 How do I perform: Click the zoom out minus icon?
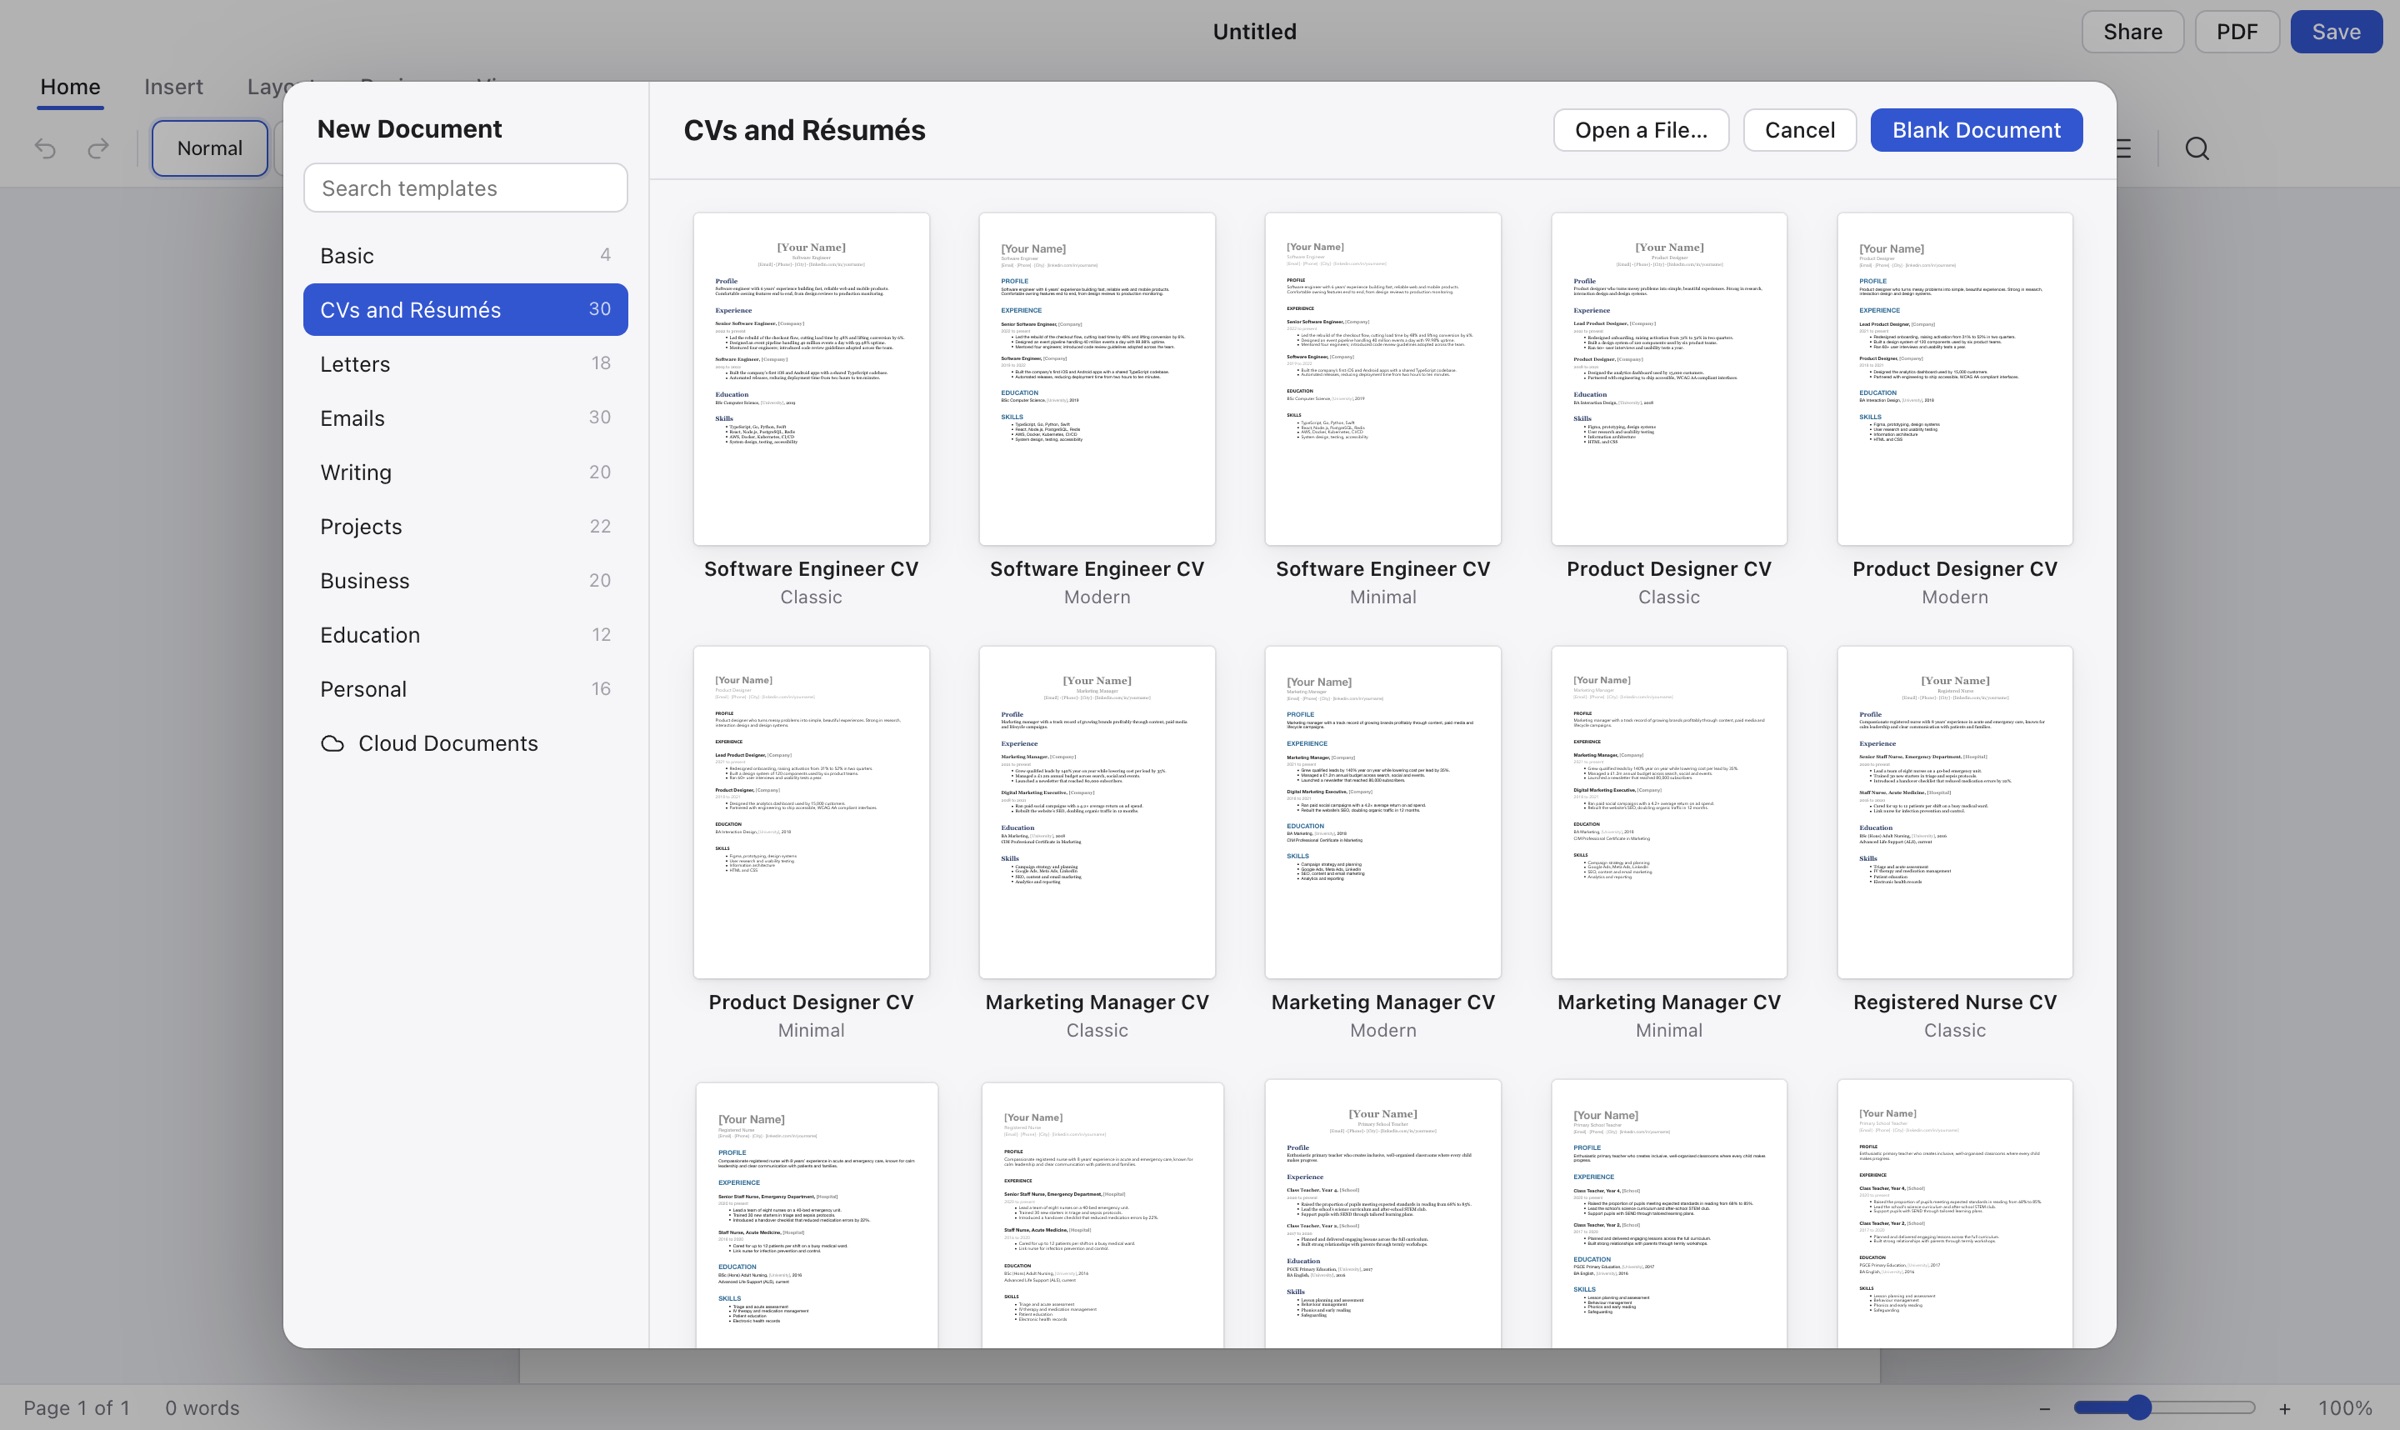[2044, 1408]
